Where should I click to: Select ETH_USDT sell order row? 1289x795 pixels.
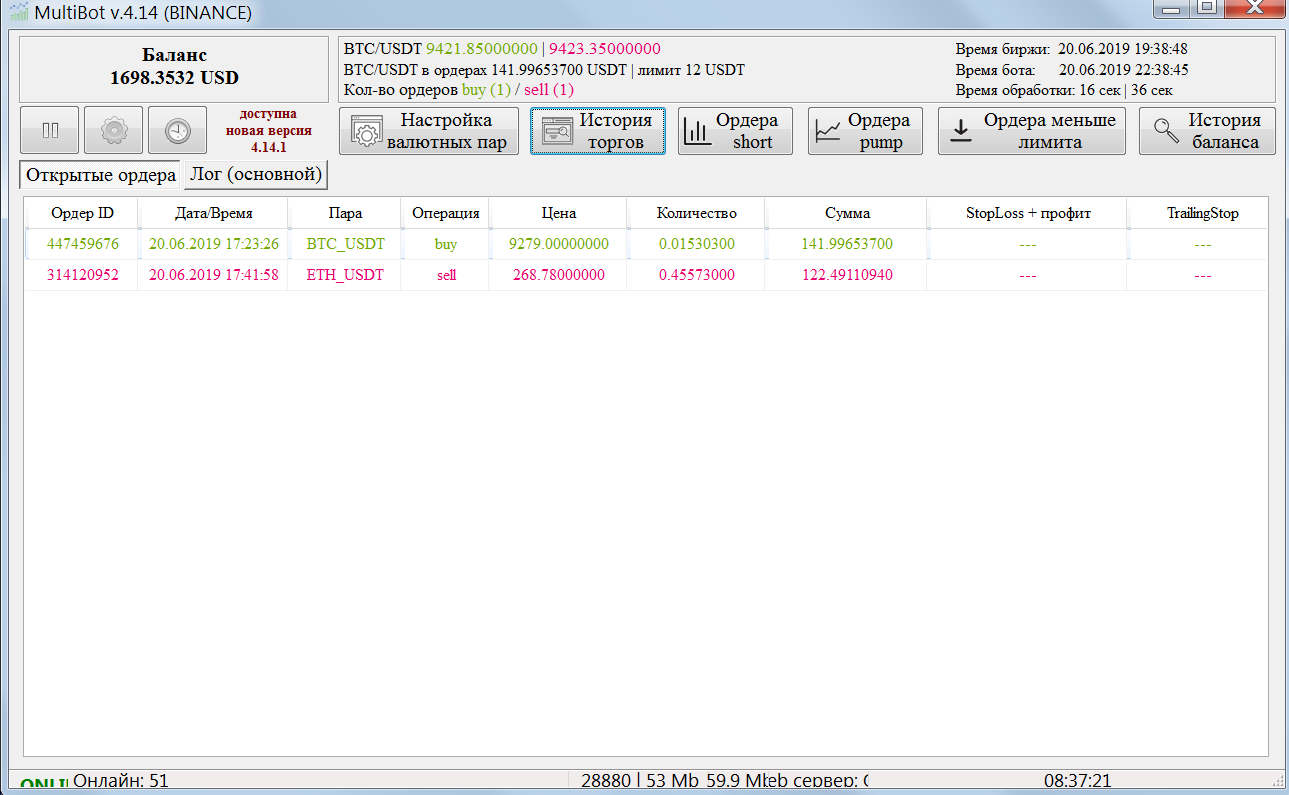345,275
